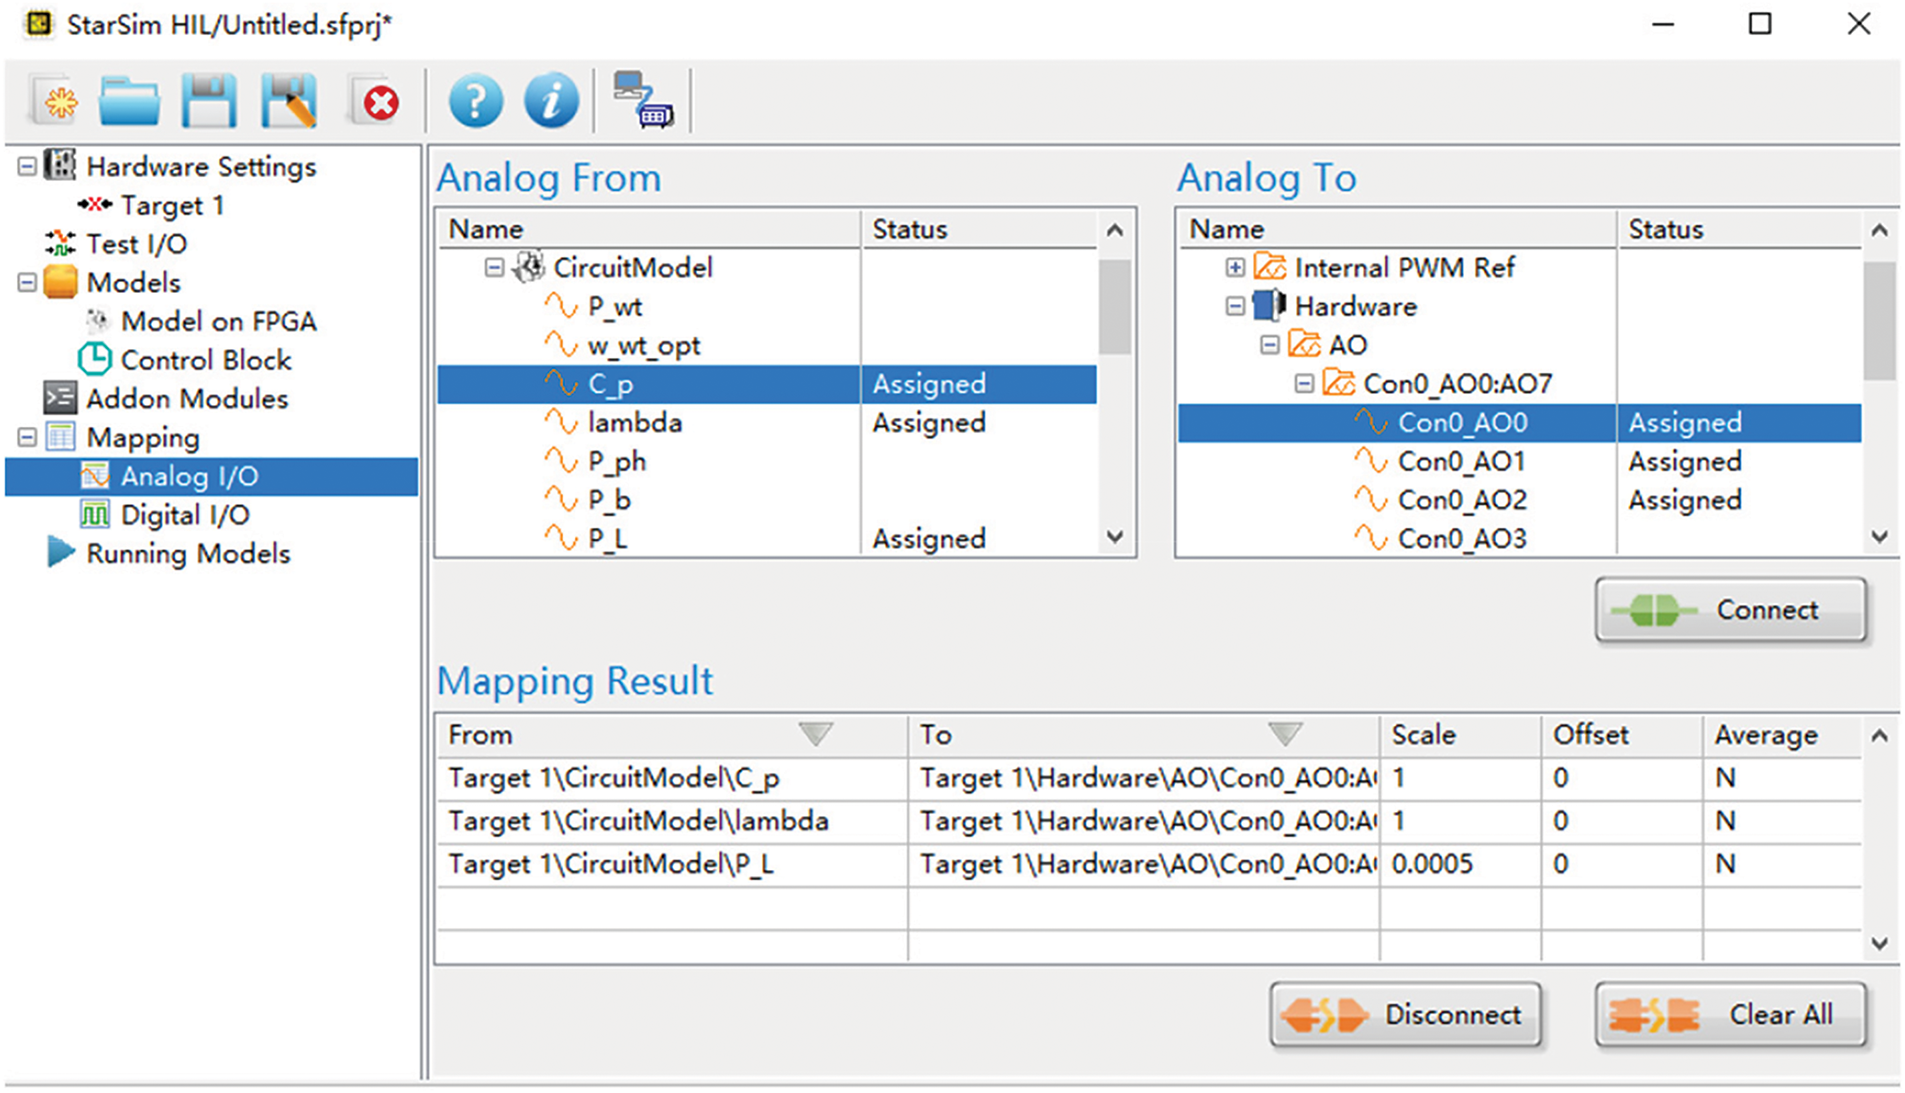Image resolution: width=1905 pixels, height=1093 pixels.
Task: Collapse the Hardware Settings tree node
Action: pos(27,166)
